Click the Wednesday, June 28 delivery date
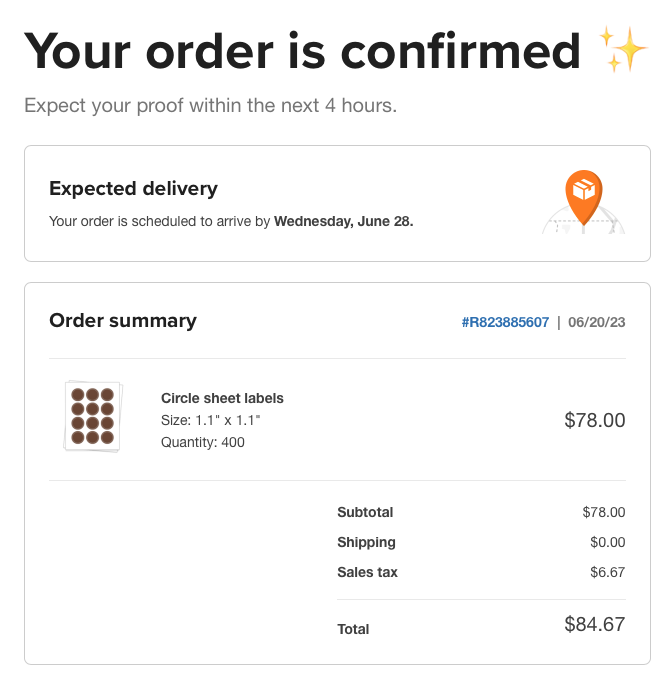 point(343,221)
